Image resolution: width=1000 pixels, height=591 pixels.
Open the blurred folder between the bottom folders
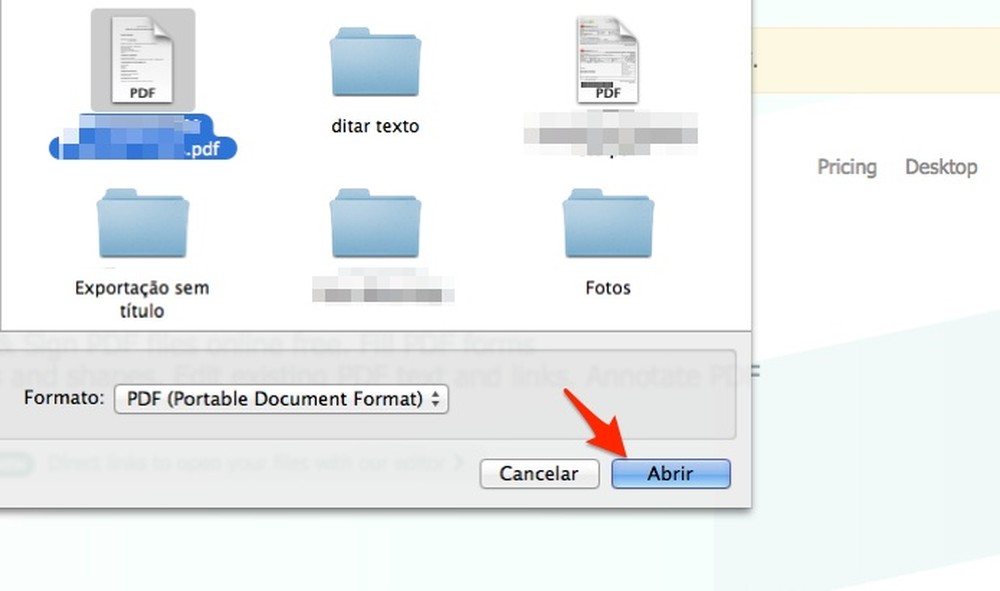(x=375, y=224)
